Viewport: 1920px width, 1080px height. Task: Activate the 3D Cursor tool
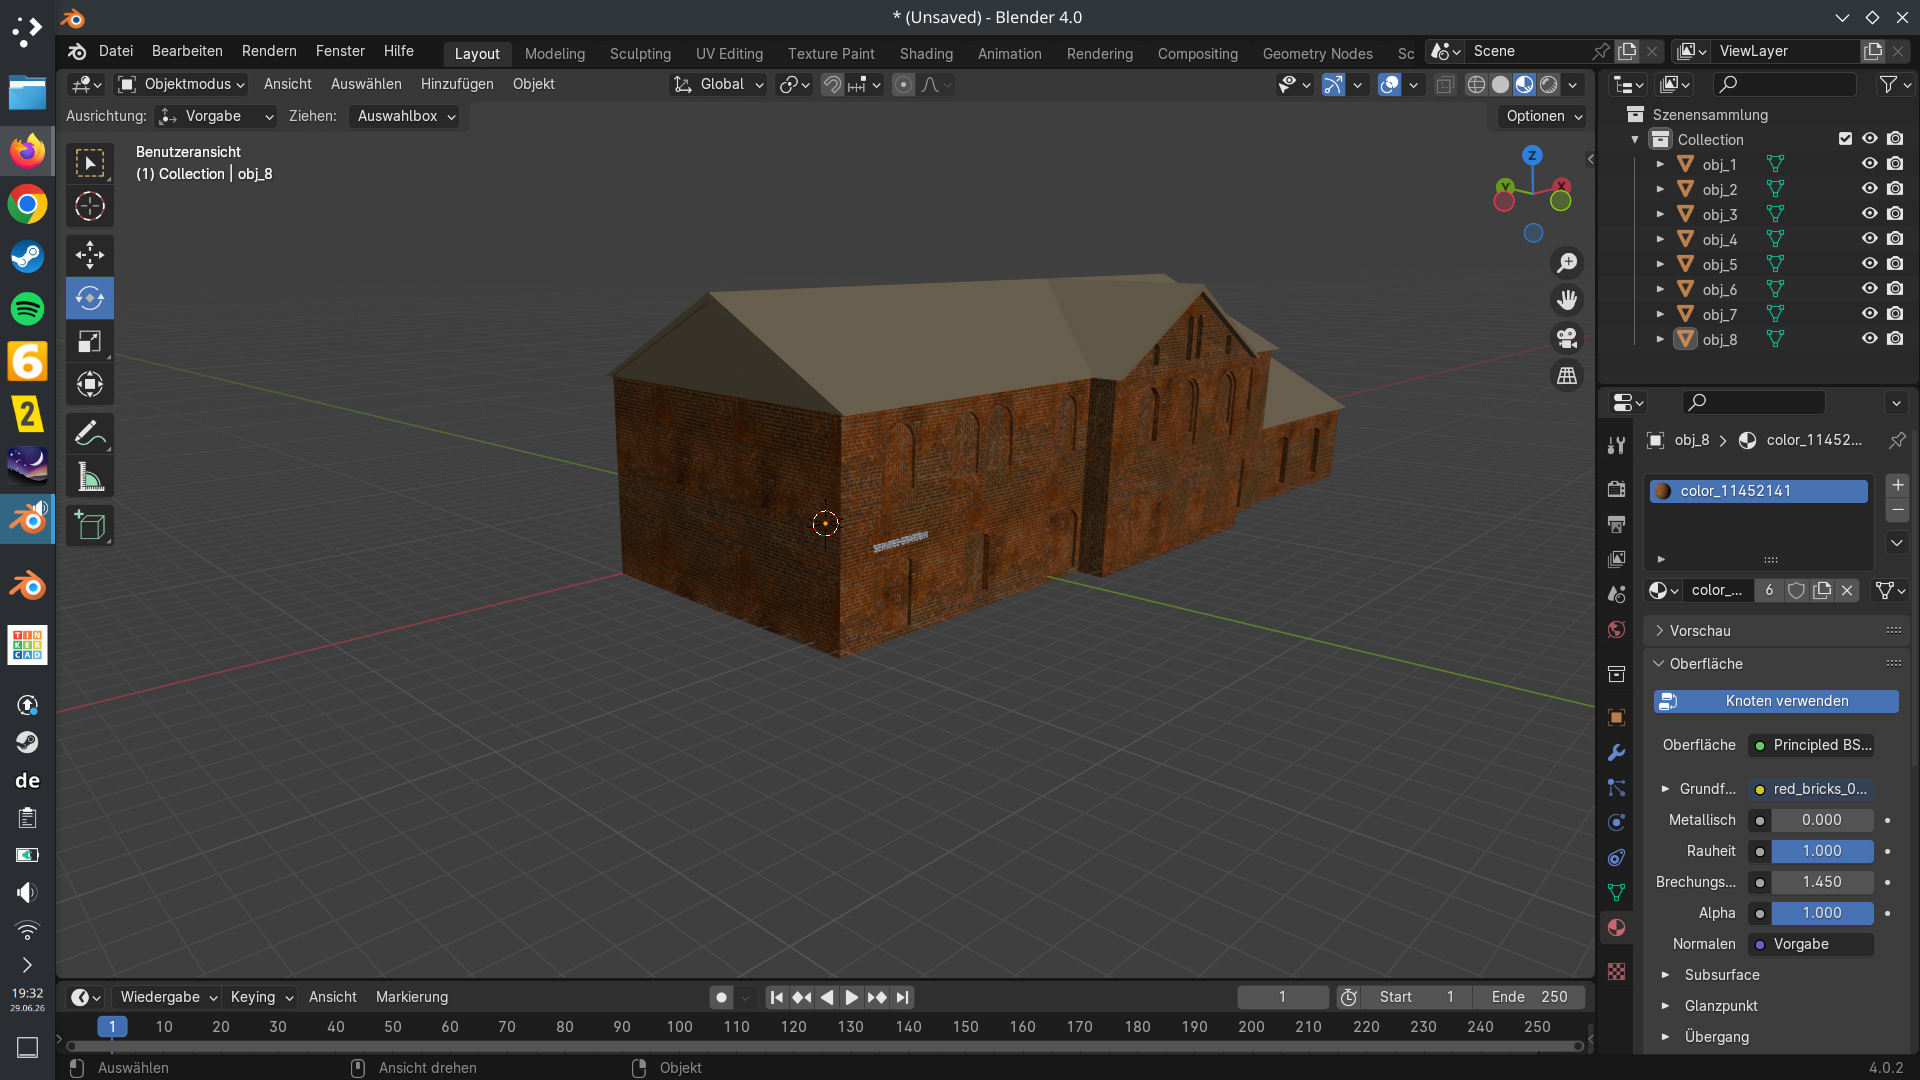(x=90, y=206)
